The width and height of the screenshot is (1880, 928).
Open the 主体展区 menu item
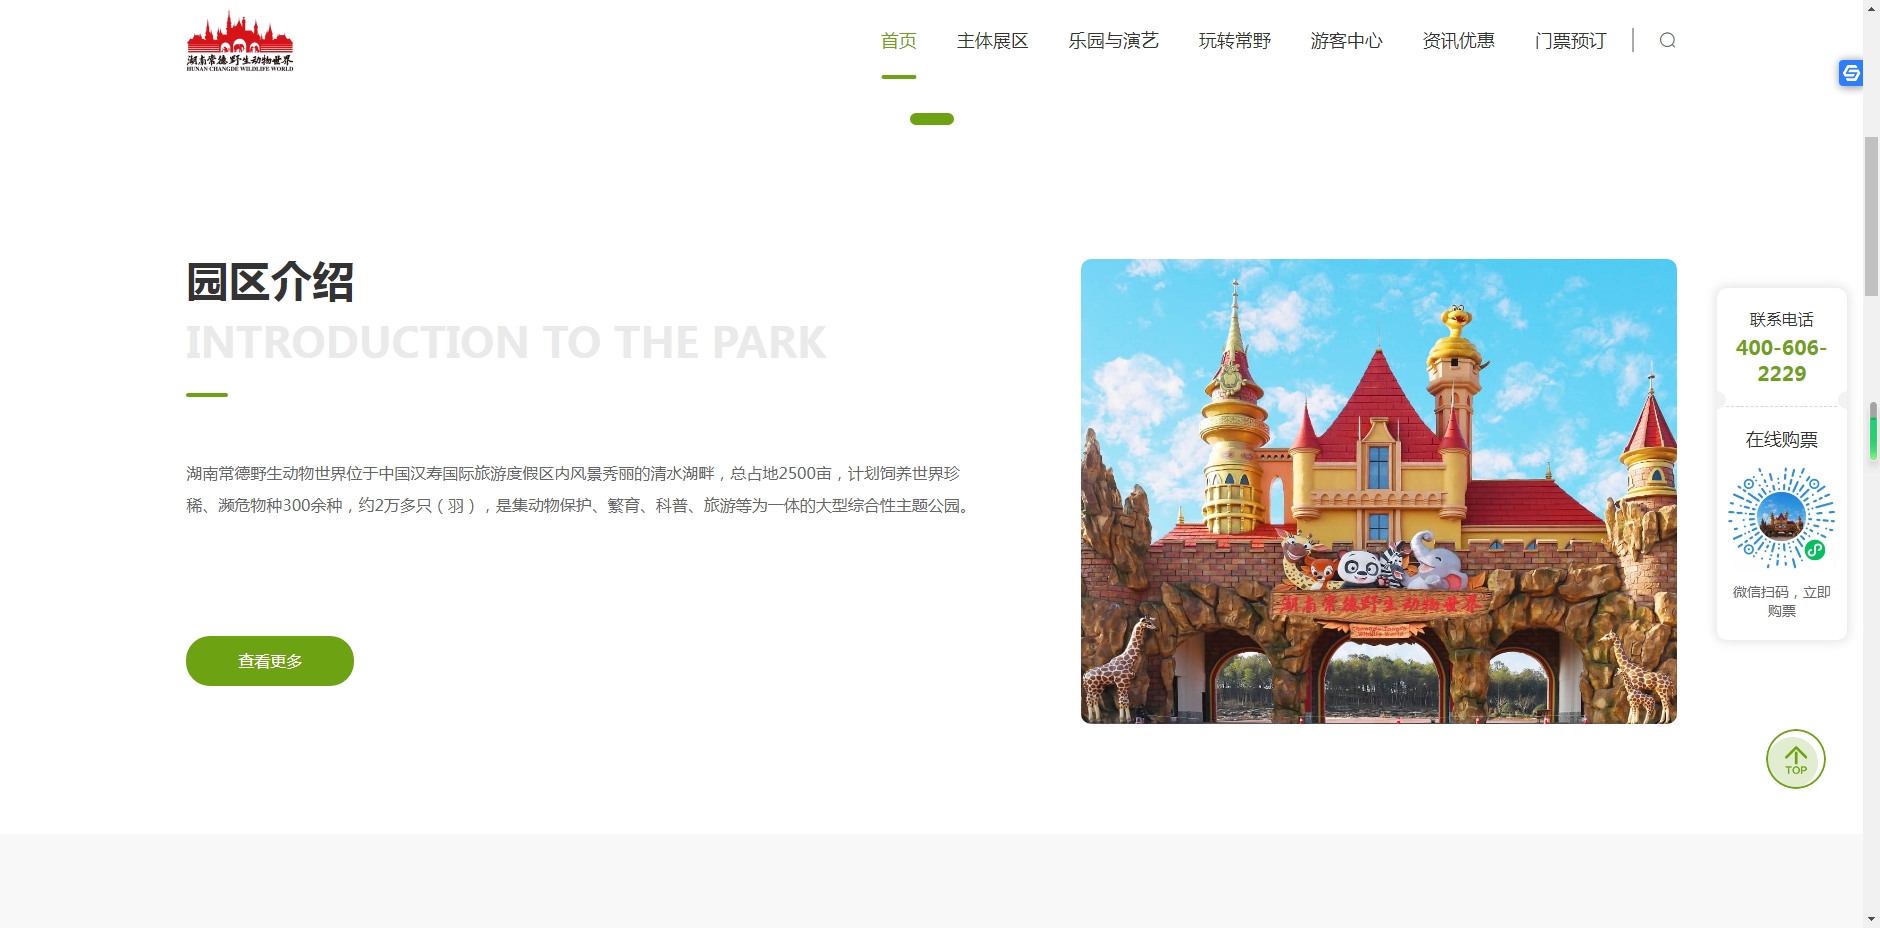coord(992,41)
